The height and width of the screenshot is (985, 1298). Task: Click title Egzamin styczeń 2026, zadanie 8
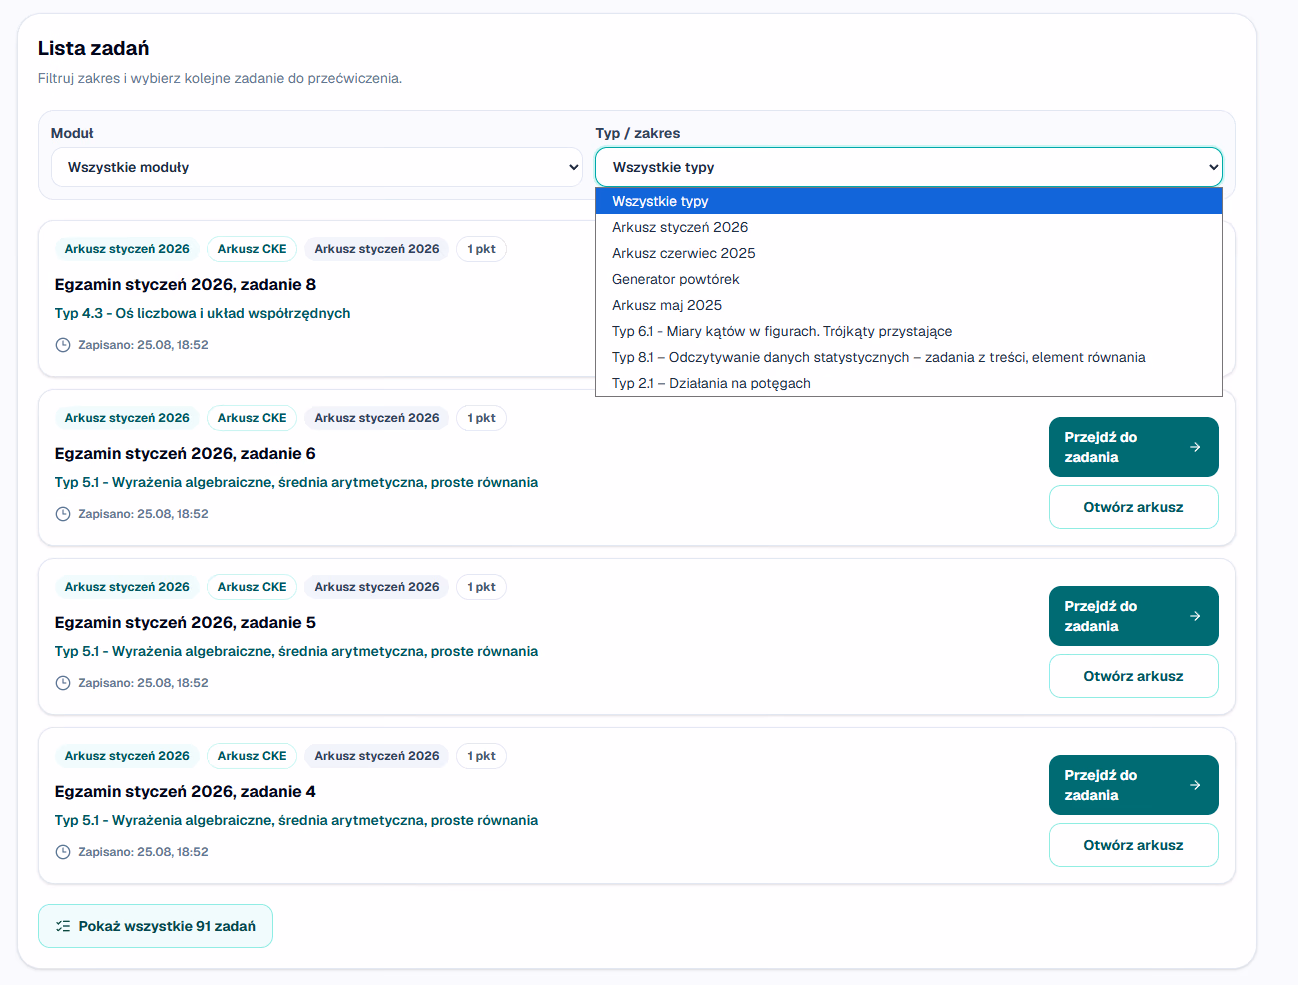pyautogui.click(x=185, y=284)
